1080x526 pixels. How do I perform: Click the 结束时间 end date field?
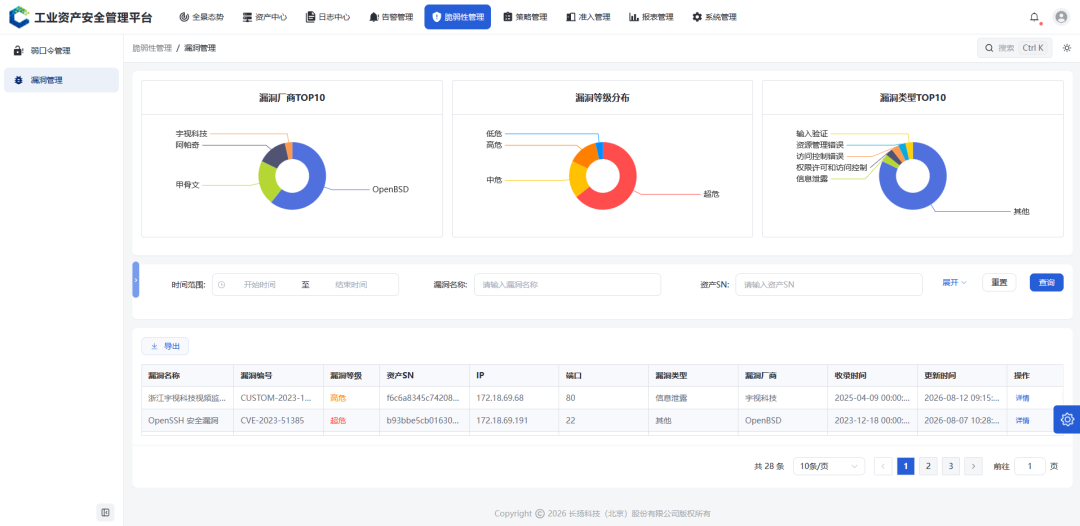click(351, 284)
